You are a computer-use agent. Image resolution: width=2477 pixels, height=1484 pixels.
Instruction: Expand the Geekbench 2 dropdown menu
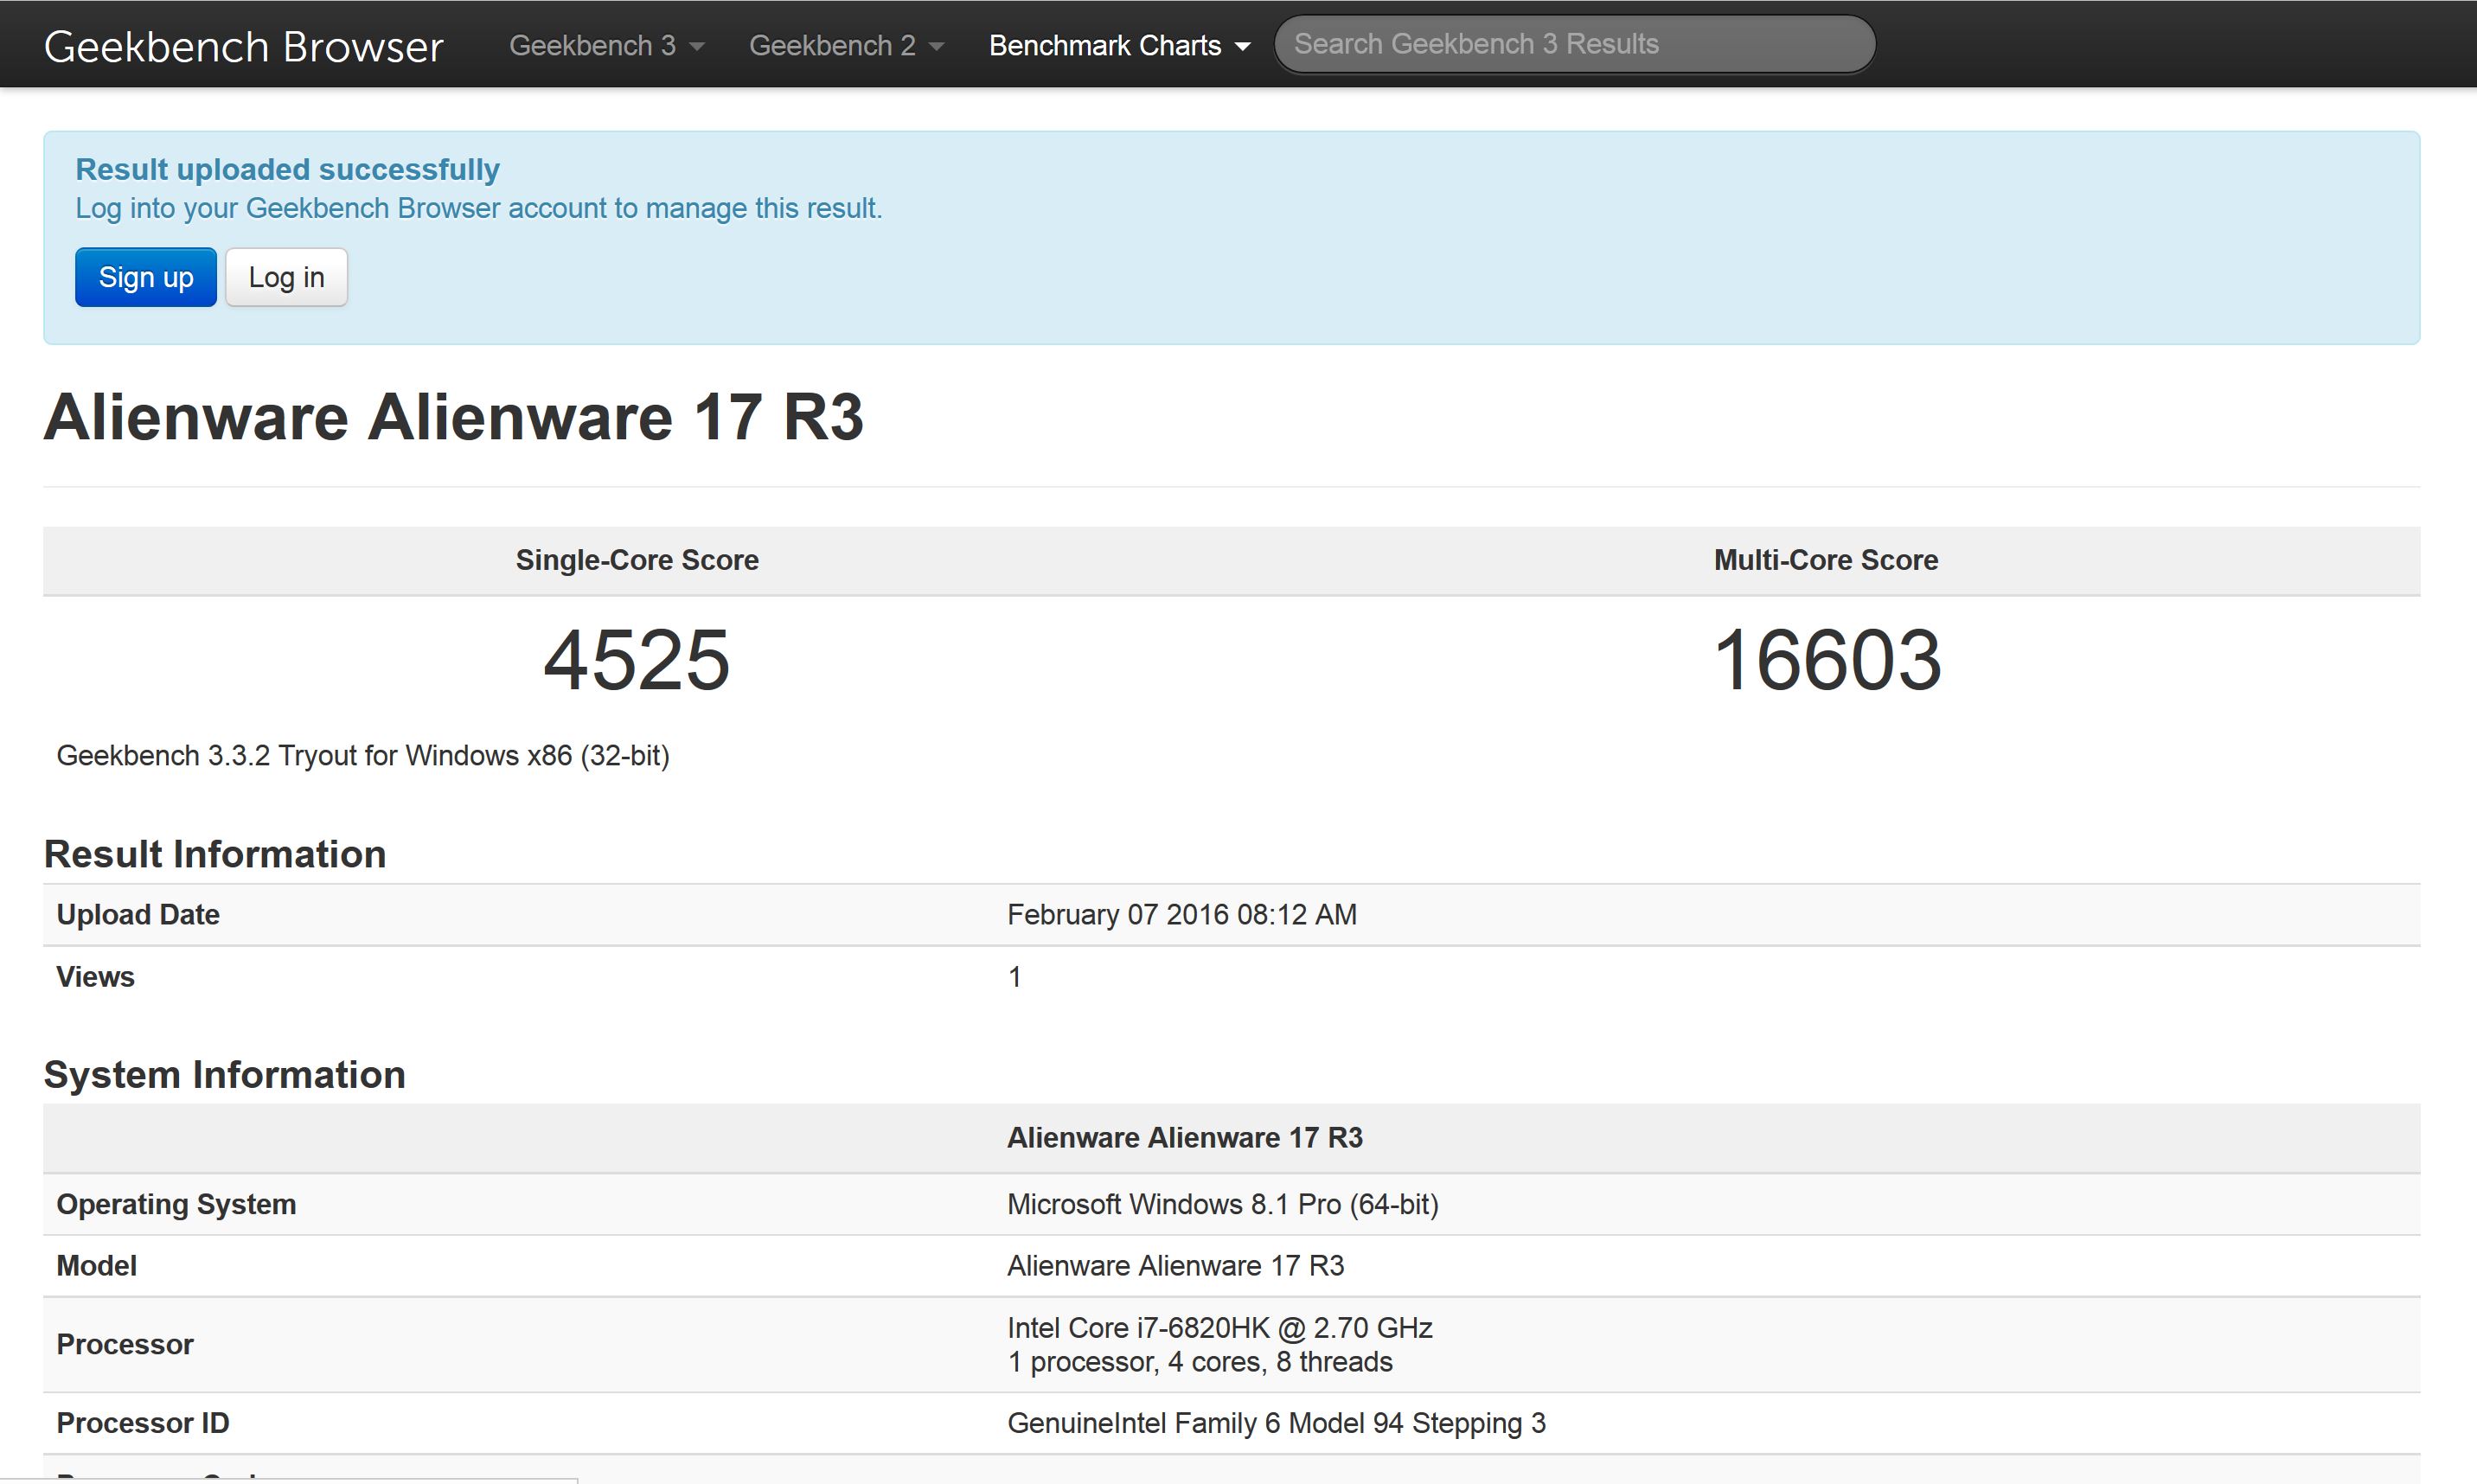(846, 45)
